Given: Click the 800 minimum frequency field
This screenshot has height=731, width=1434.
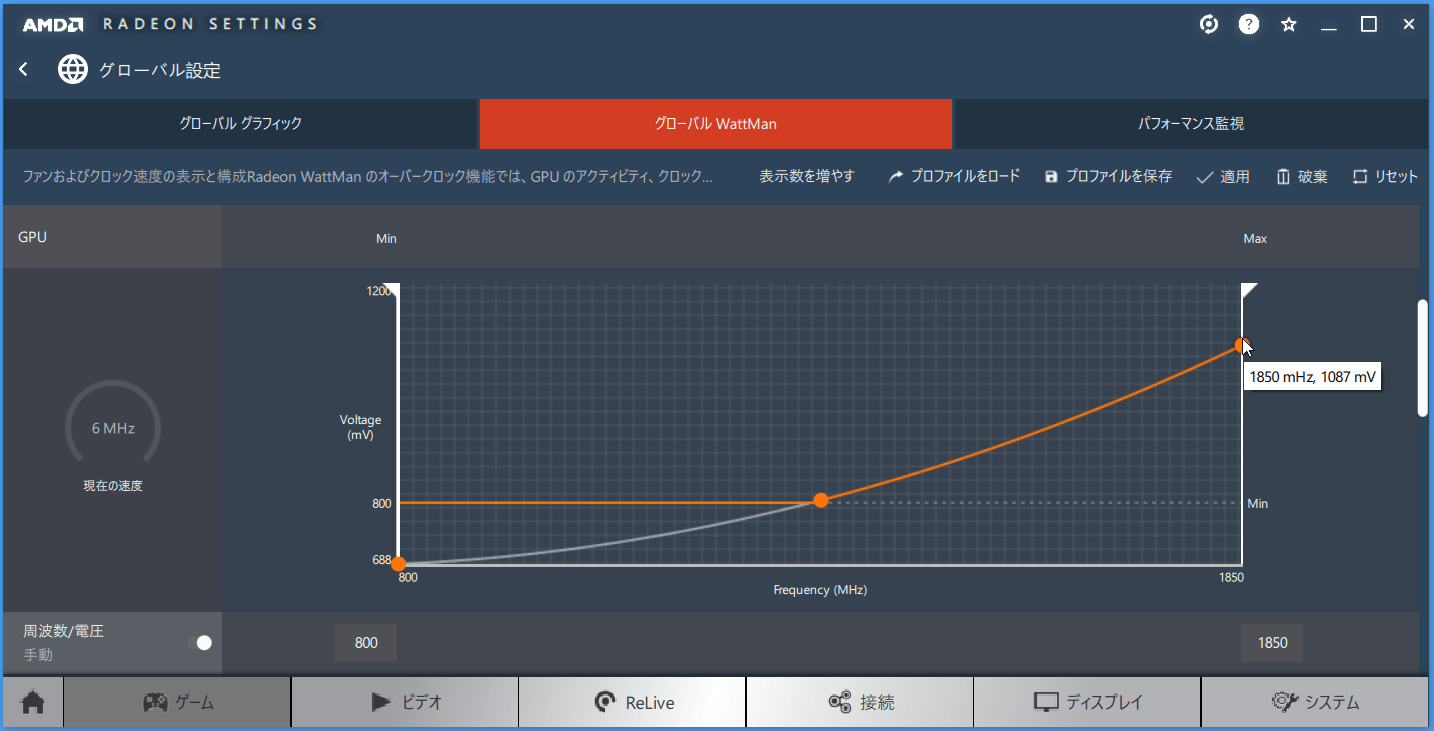Looking at the screenshot, I should pyautogui.click(x=366, y=643).
